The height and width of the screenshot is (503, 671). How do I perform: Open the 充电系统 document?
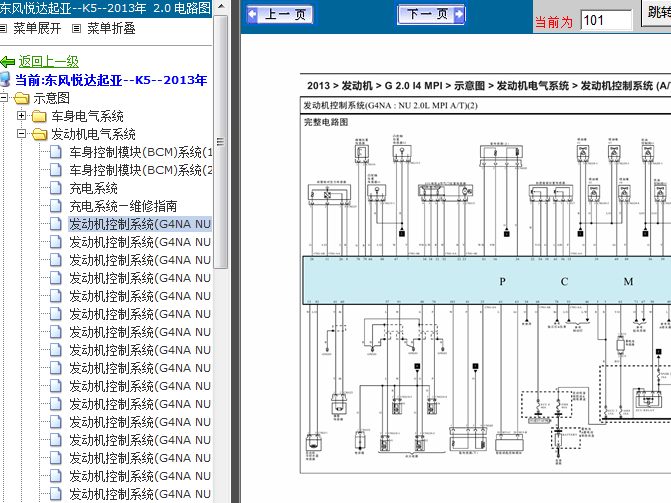93,188
